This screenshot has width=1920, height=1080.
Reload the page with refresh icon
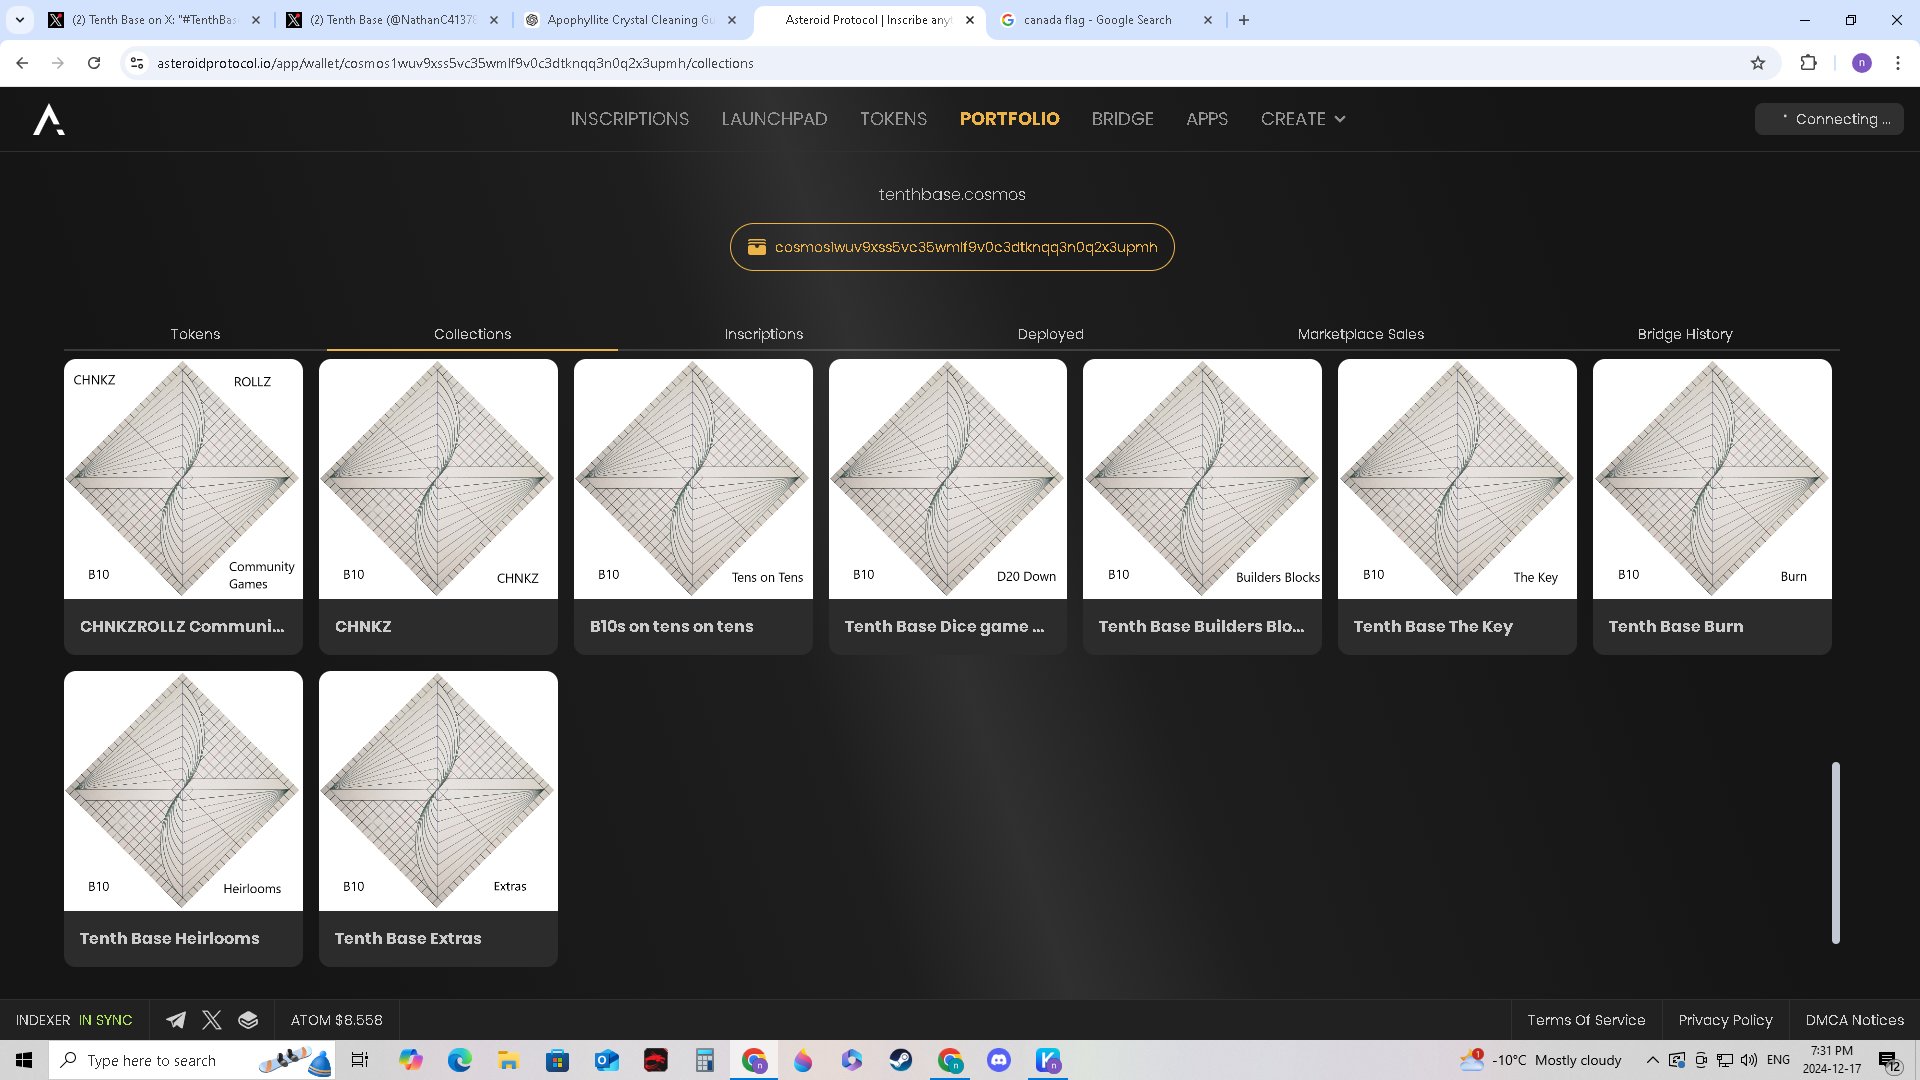click(x=94, y=63)
